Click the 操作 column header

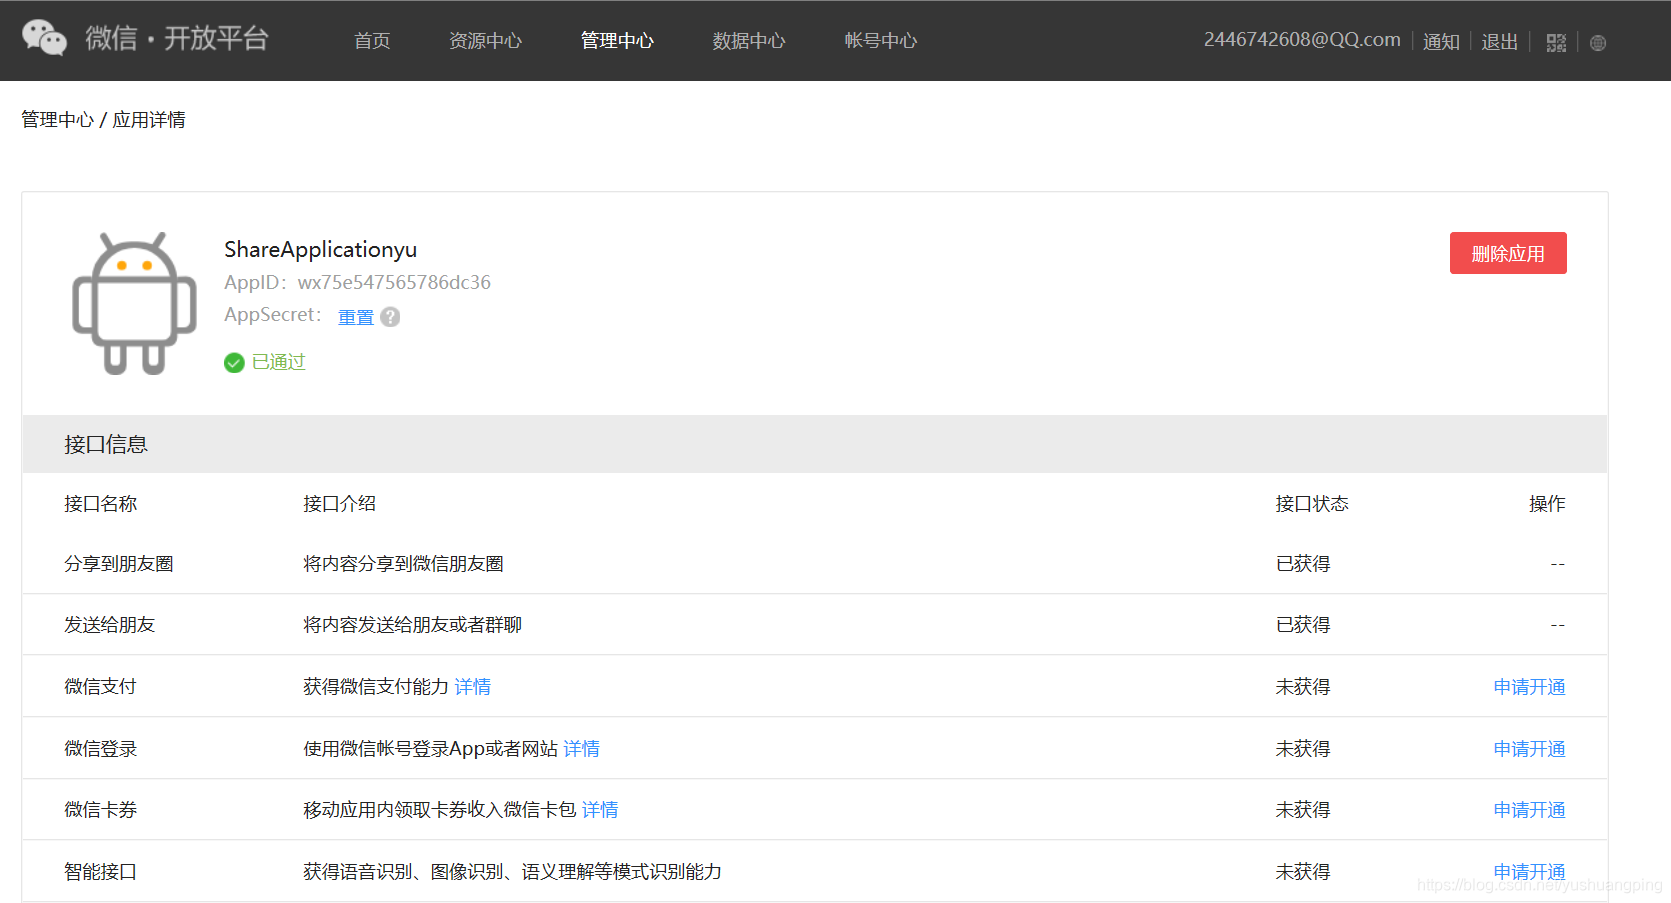coord(1547,504)
